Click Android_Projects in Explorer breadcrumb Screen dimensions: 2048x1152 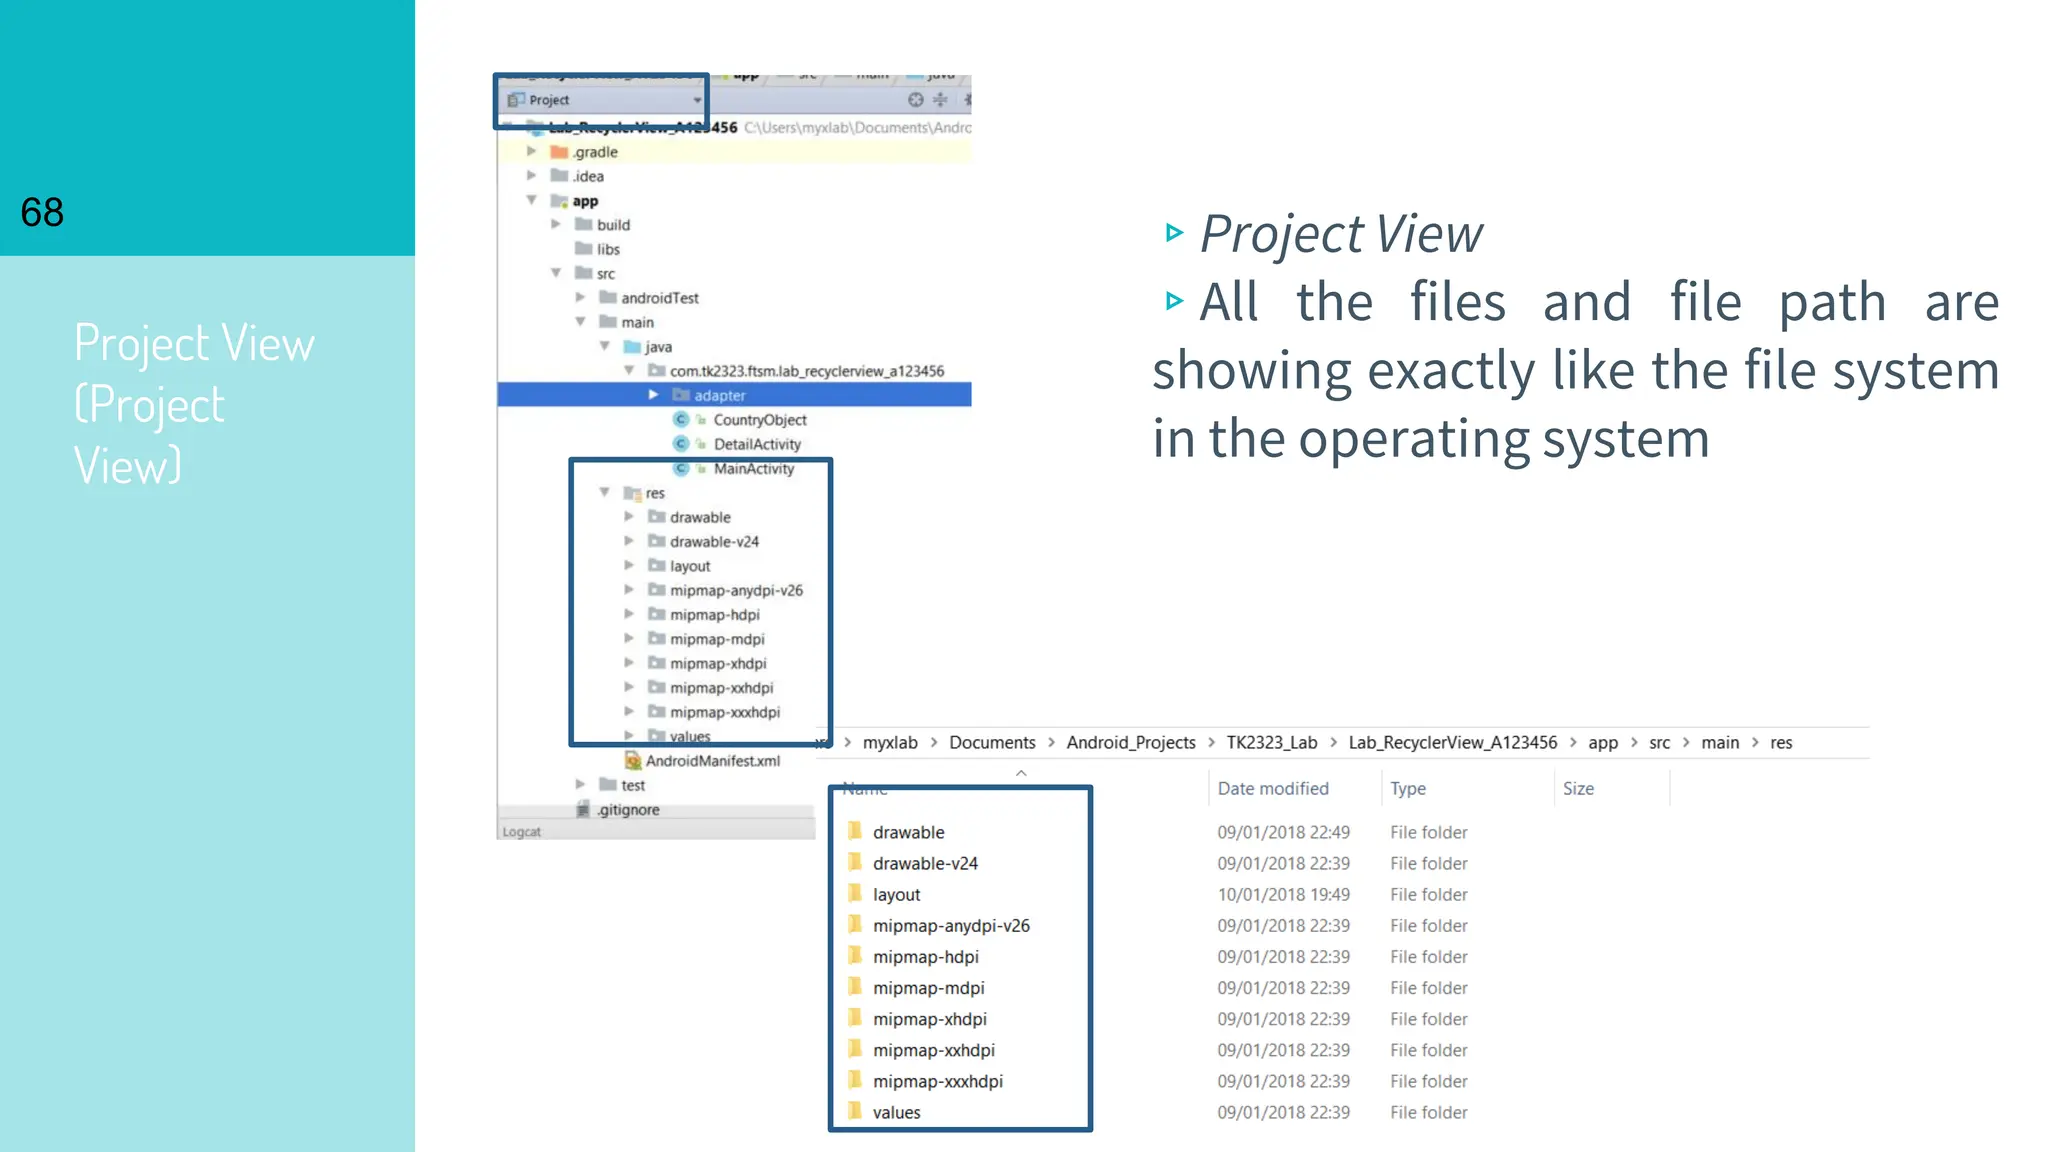coord(1131,743)
